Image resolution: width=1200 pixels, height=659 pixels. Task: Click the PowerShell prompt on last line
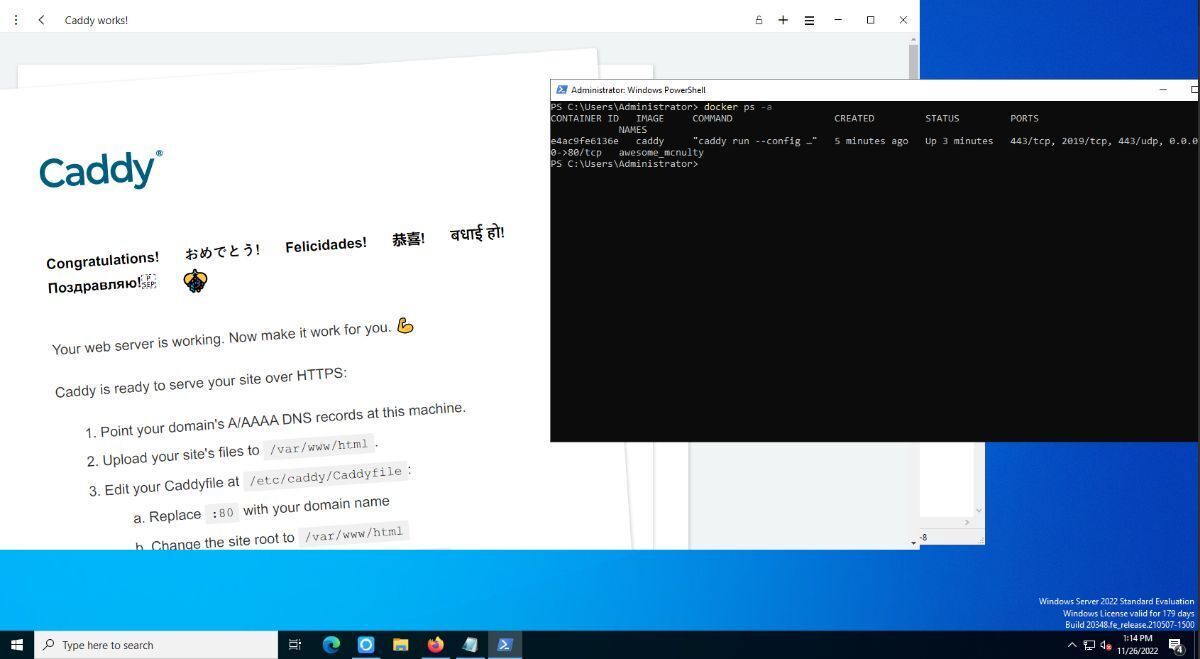pos(624,164)
